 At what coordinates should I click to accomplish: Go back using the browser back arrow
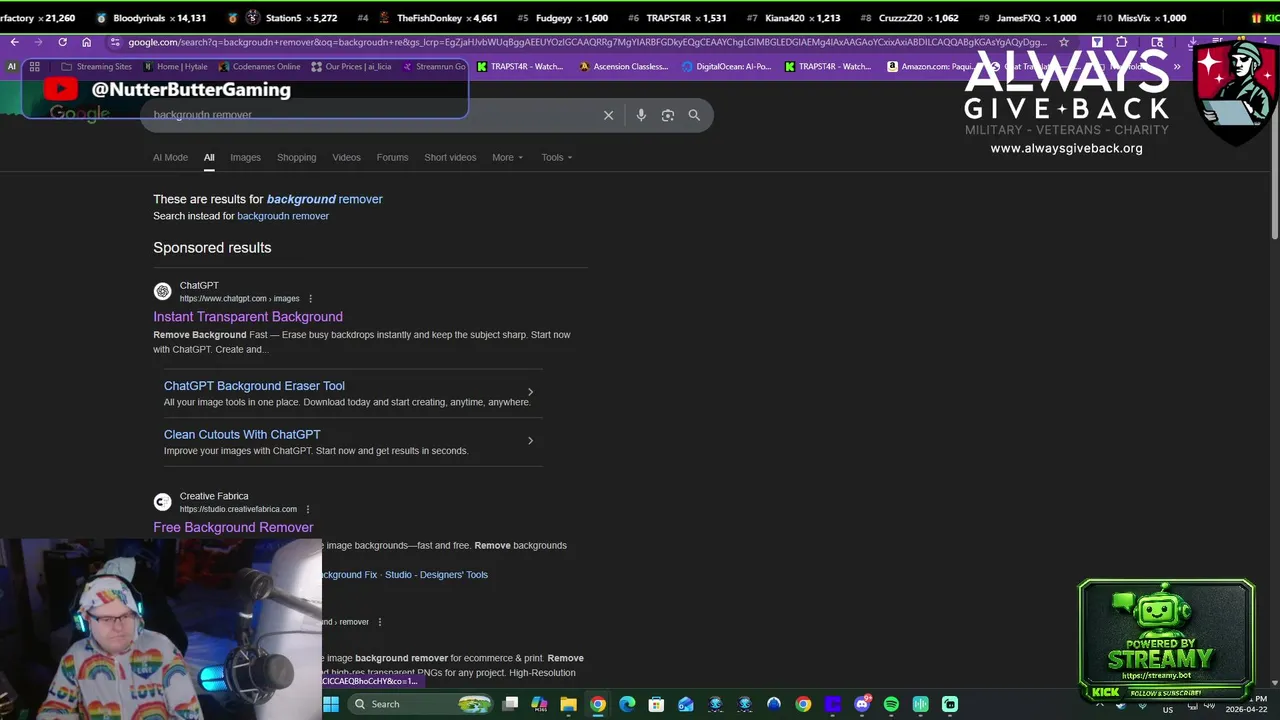pos(15,42)
